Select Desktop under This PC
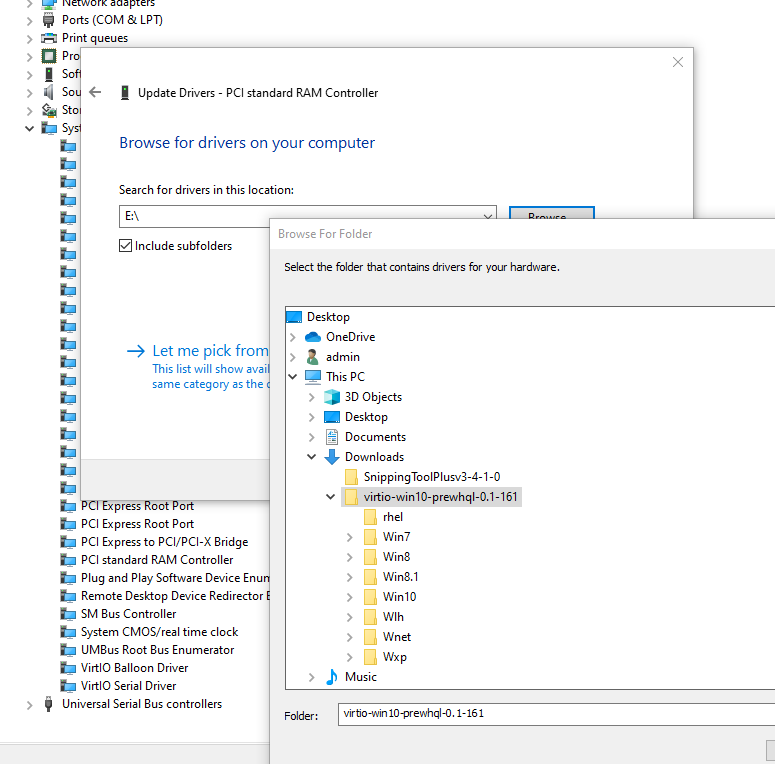Image resolution: width=775 pixels, height=764 pixels. (x=366, y=417)
